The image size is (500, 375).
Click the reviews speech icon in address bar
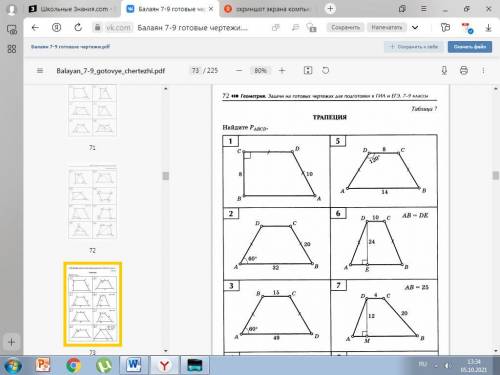point(295,28)
